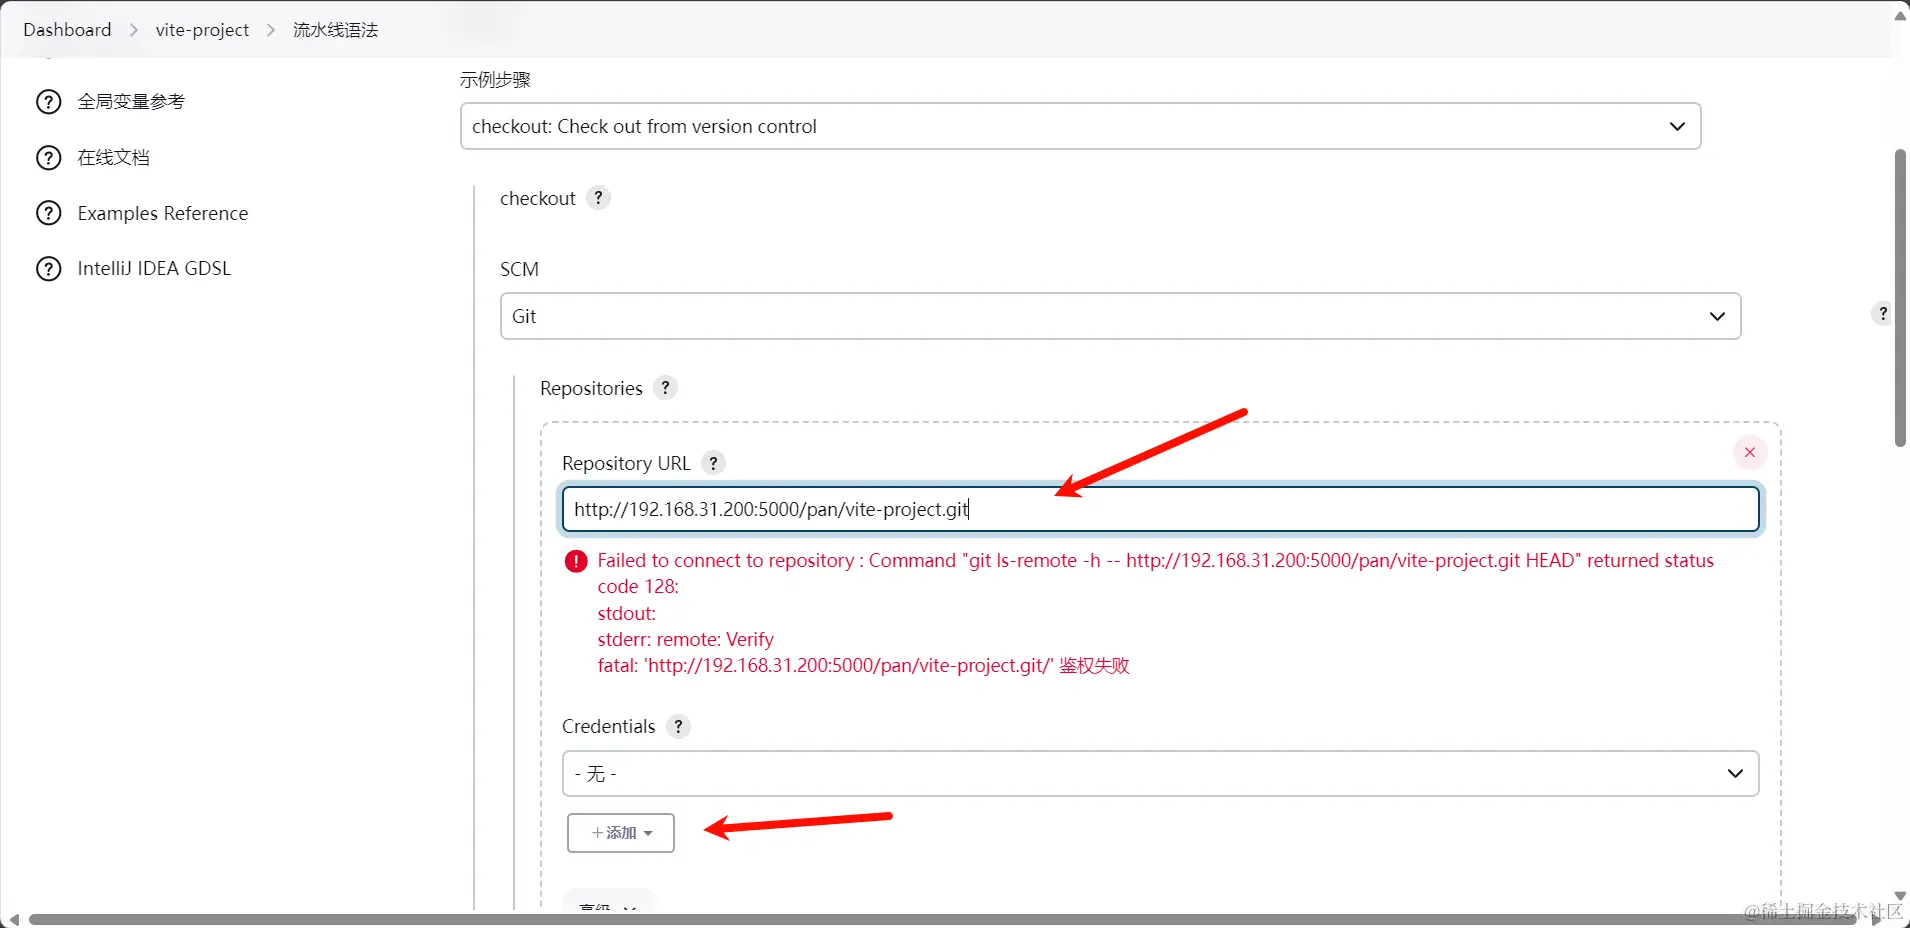The width and height of the screenshot is (1910, 928).
Task: Click into the Repository URL field
Action: (x=1160, y=509)
